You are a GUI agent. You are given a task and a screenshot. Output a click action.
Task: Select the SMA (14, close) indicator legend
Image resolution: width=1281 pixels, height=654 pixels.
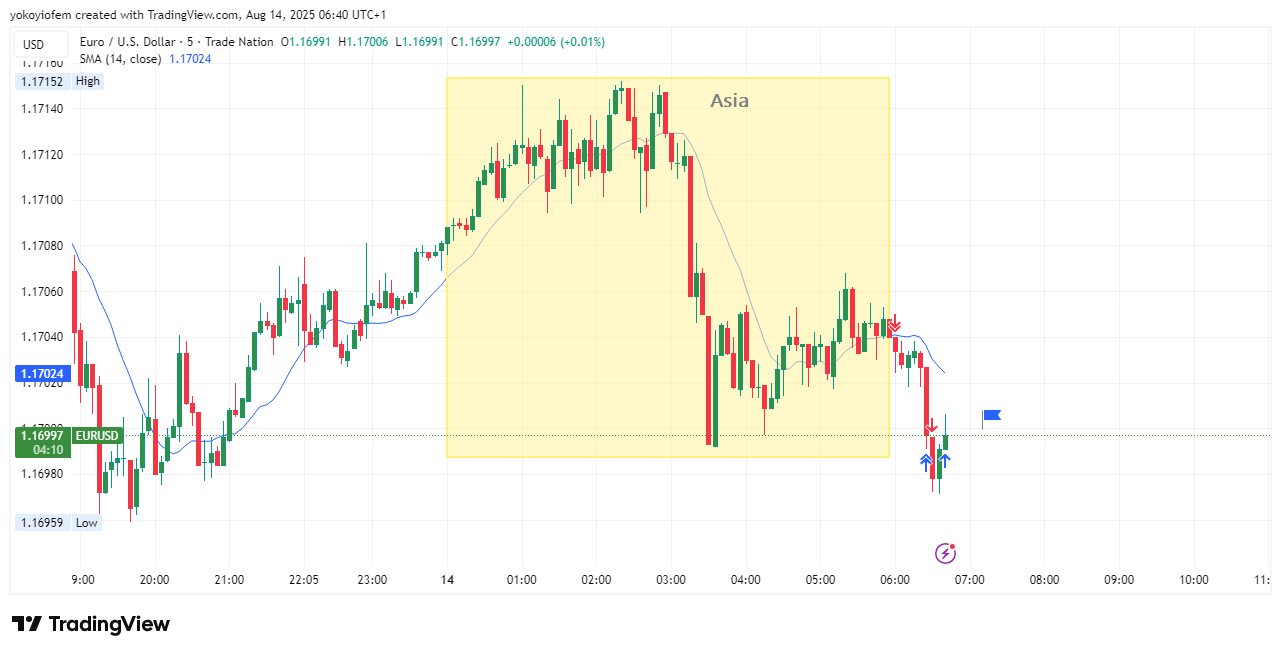point(121,59)
